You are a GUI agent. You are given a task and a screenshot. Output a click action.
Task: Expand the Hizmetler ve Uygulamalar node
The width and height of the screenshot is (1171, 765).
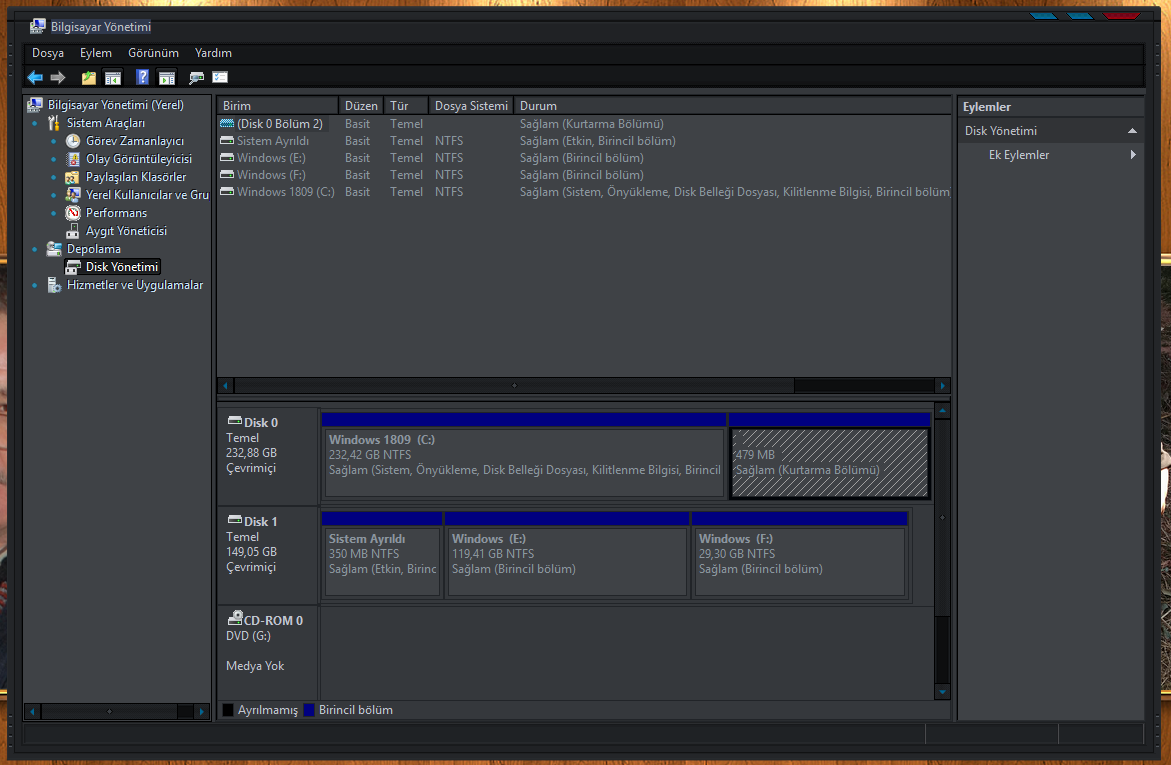pyautogui.click(x=34, y=285)
